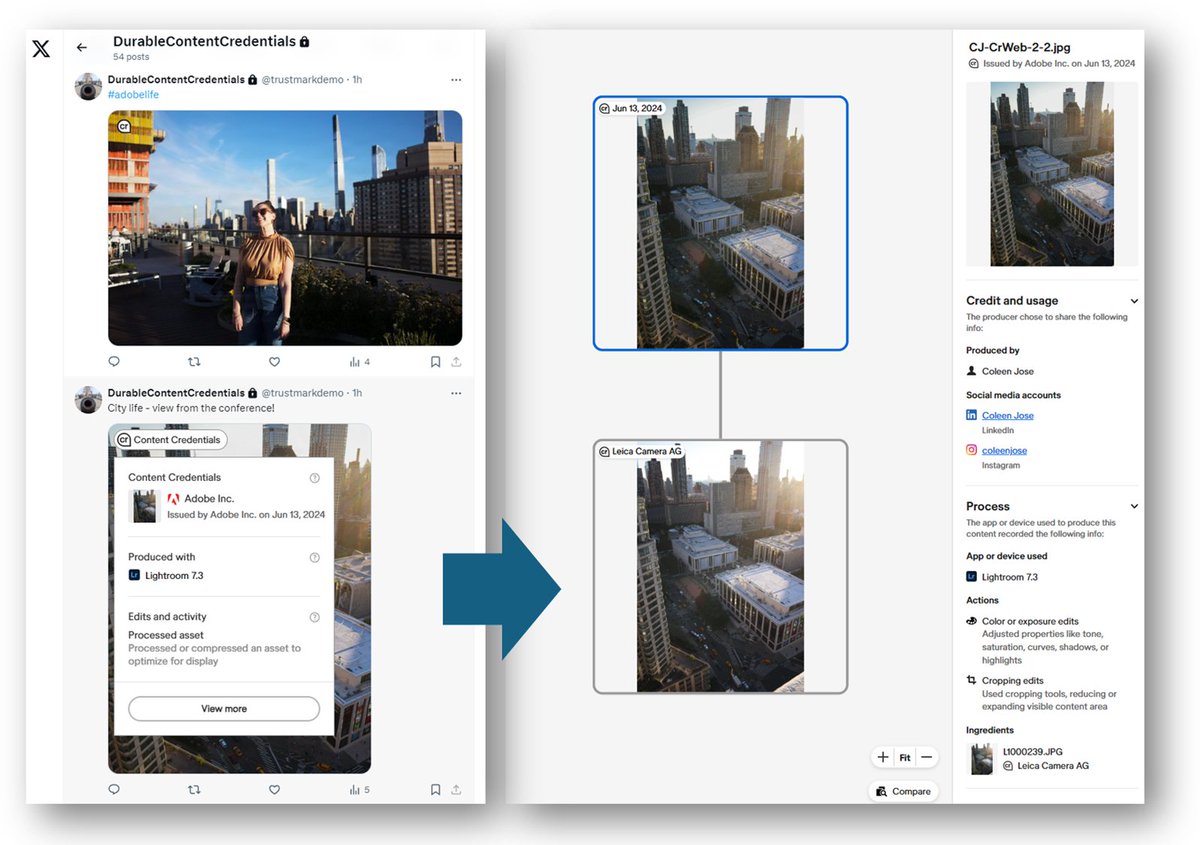
Task: Click the Compare button
Action: click(x=903, y=791)
